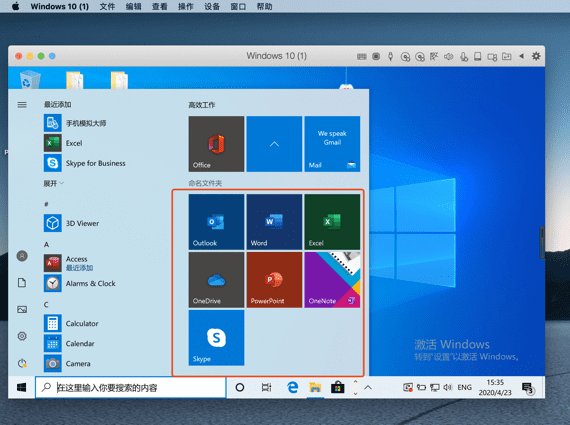Select the Recycle Bin desktop icon

coord(30,79)
